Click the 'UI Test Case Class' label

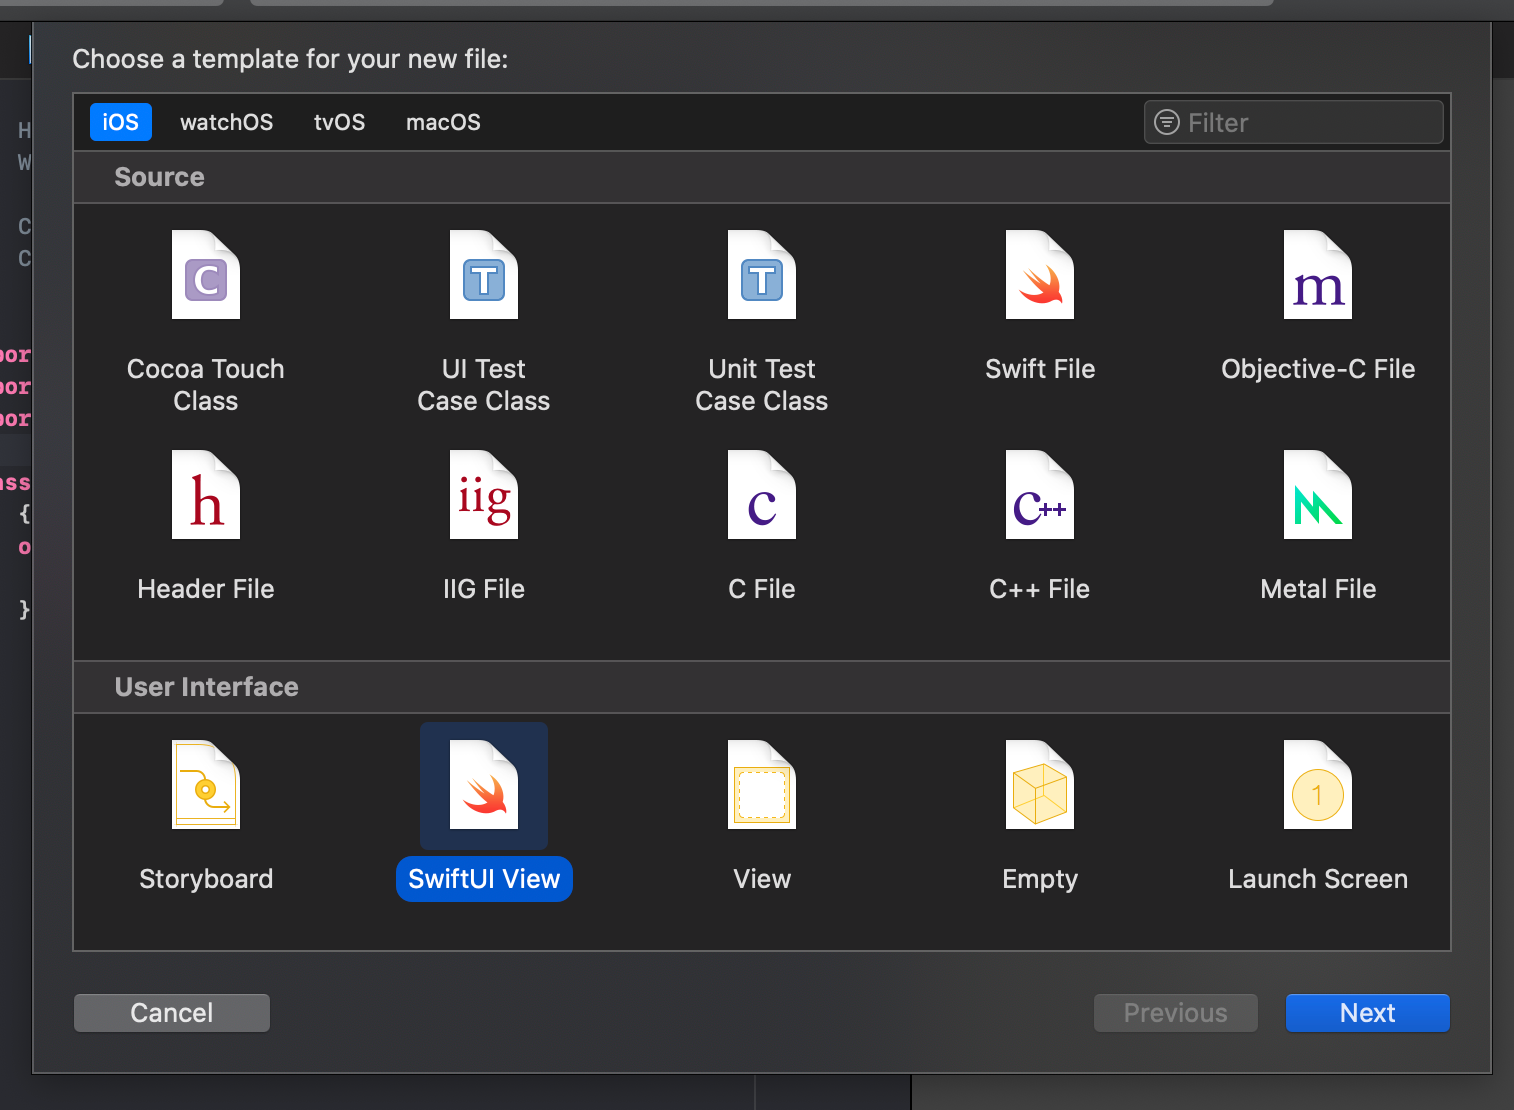(484, 385)
